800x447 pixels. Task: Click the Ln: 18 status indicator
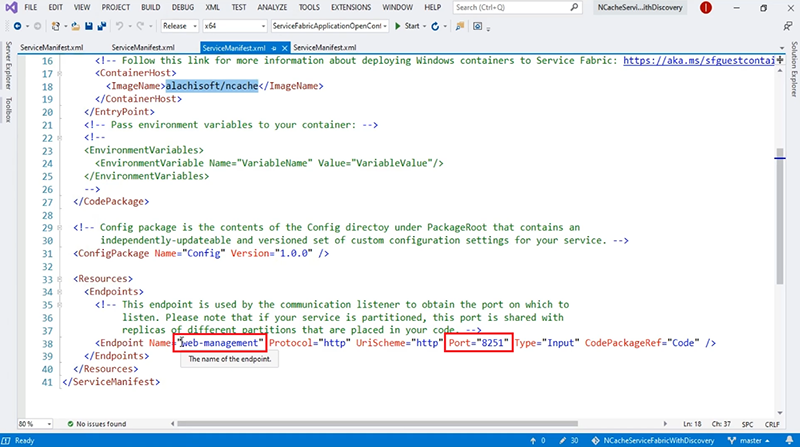692,424
